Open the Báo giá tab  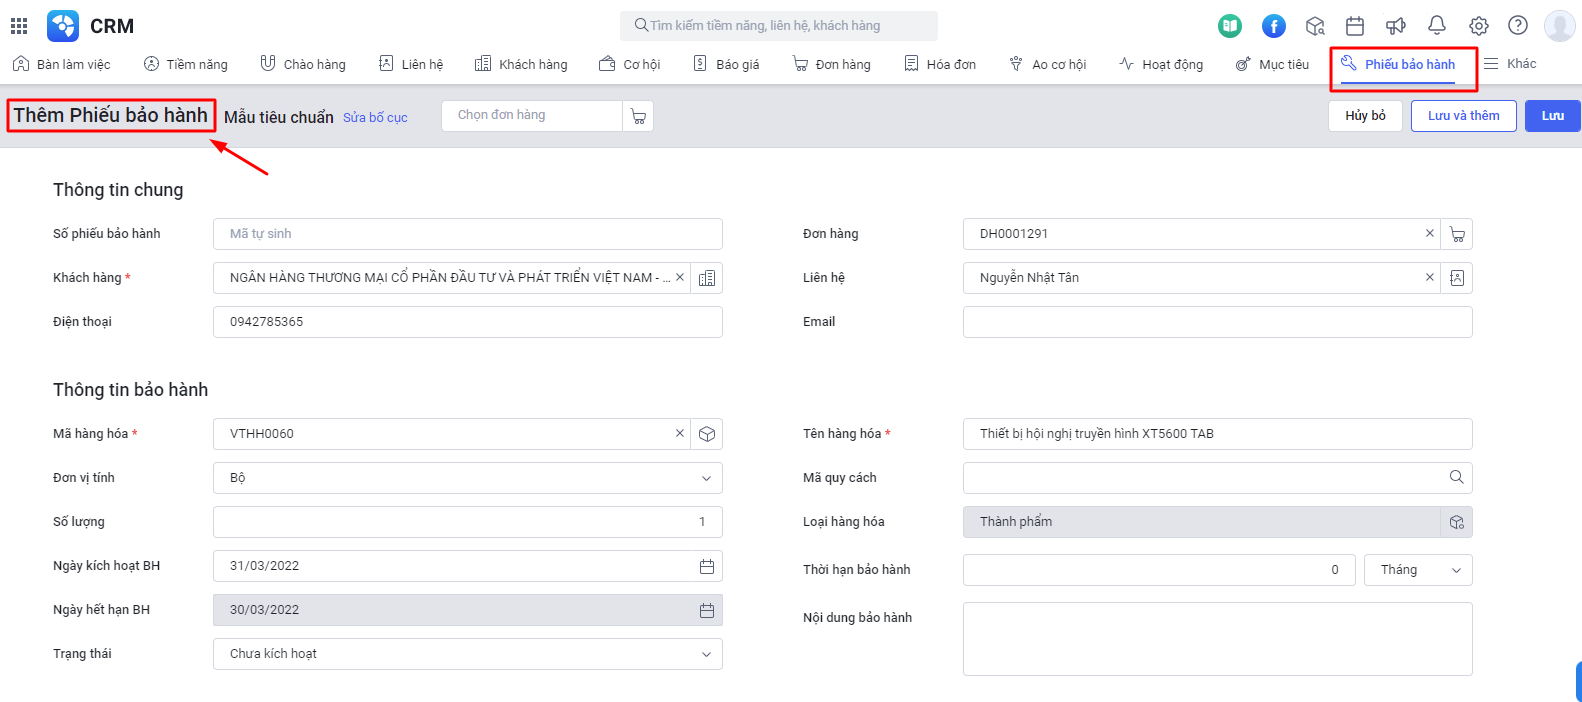[x=727, y=64]
